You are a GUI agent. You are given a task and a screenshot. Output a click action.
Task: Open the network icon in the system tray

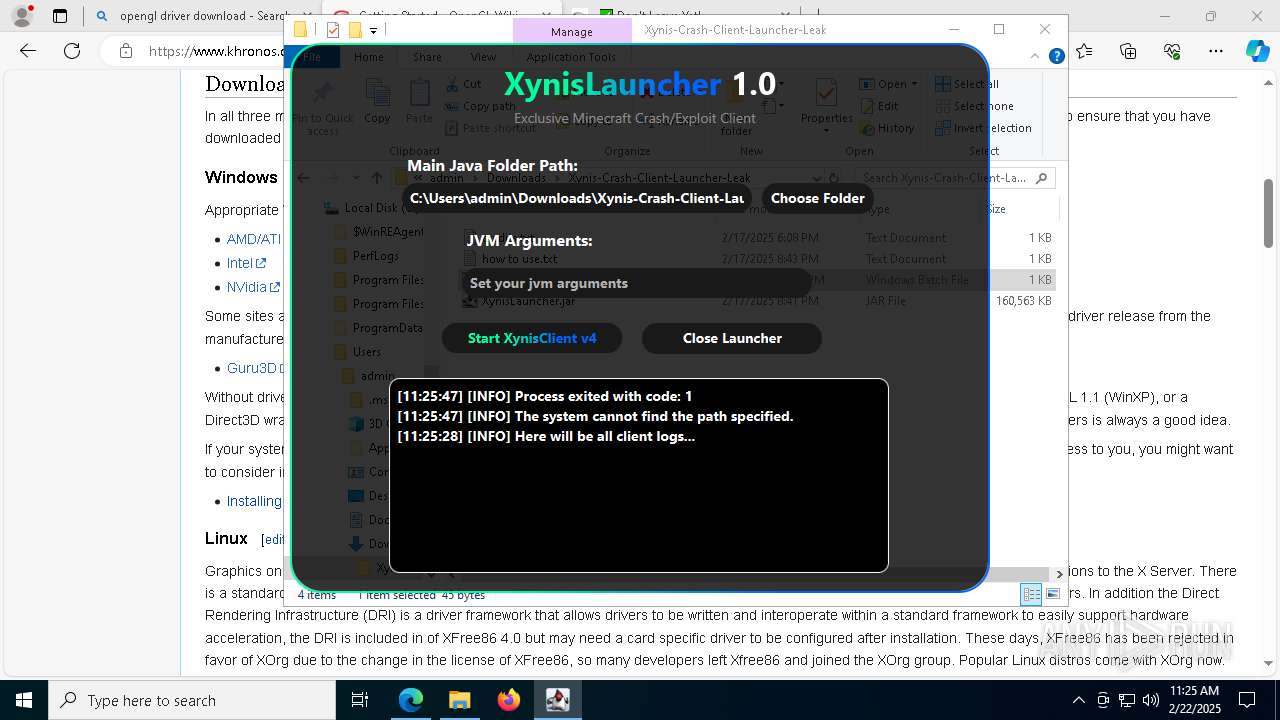(x=1127, y=700)
